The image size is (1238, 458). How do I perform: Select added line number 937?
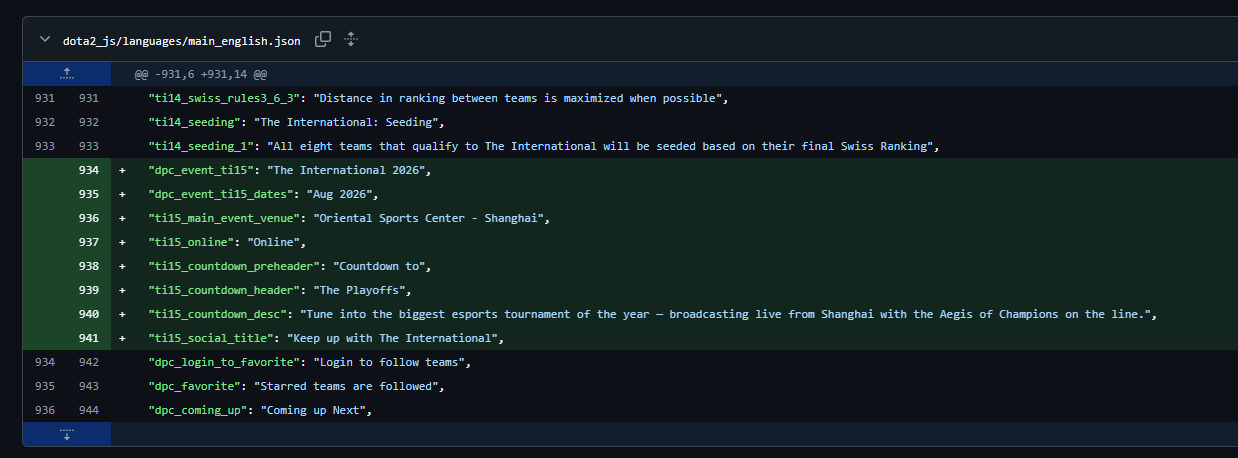pos(89,242)
